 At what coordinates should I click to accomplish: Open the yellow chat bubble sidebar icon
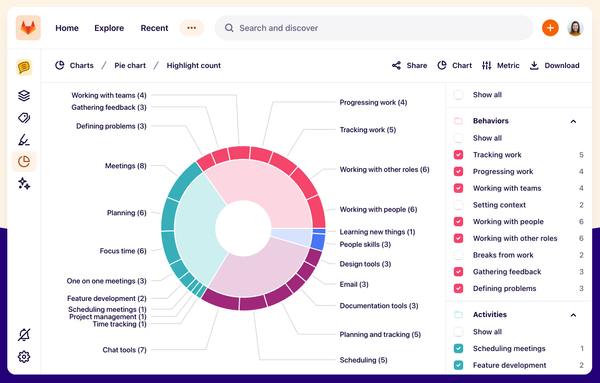tap(24, 67)
